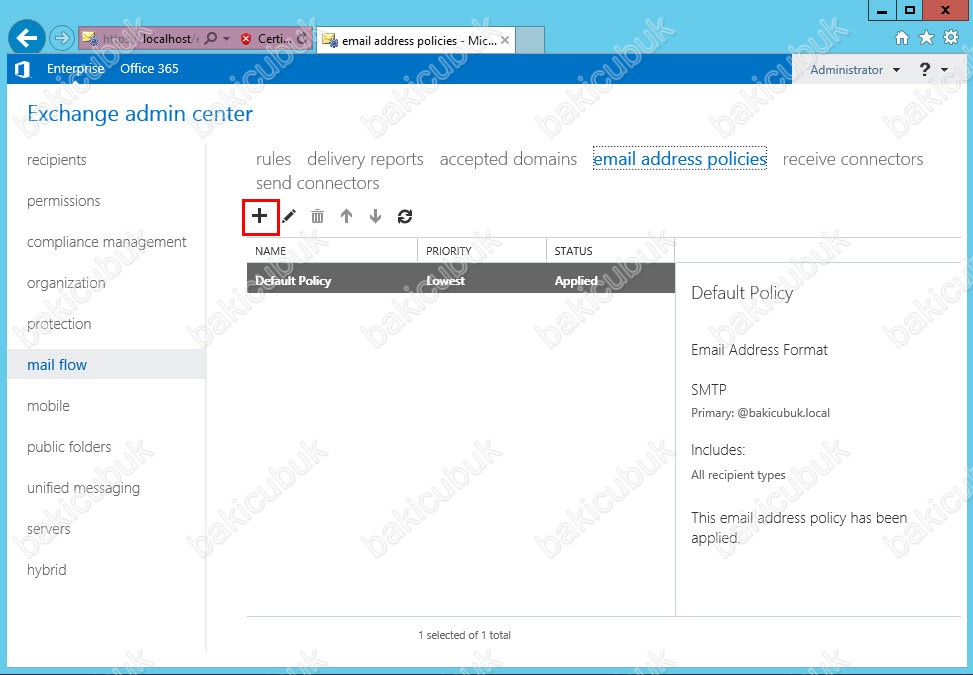The width and height of the screenshot is (973, 675).
Task: Open mobile in the left navigation
Action: 48,406
